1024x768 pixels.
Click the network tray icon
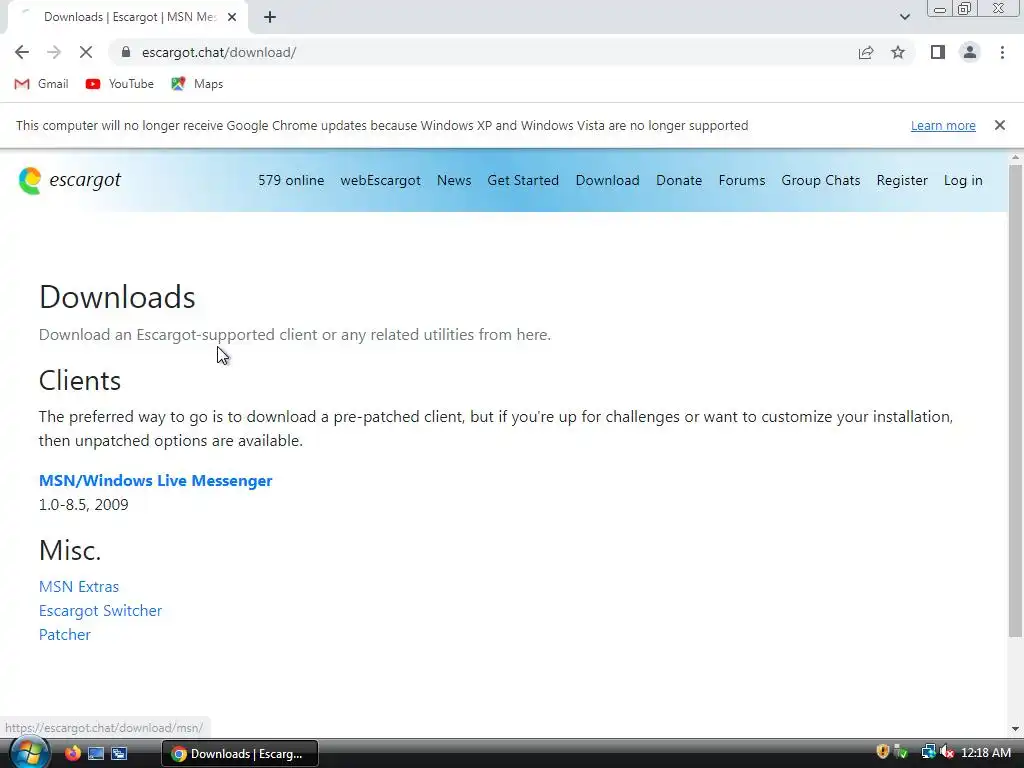tap(928, 752)
